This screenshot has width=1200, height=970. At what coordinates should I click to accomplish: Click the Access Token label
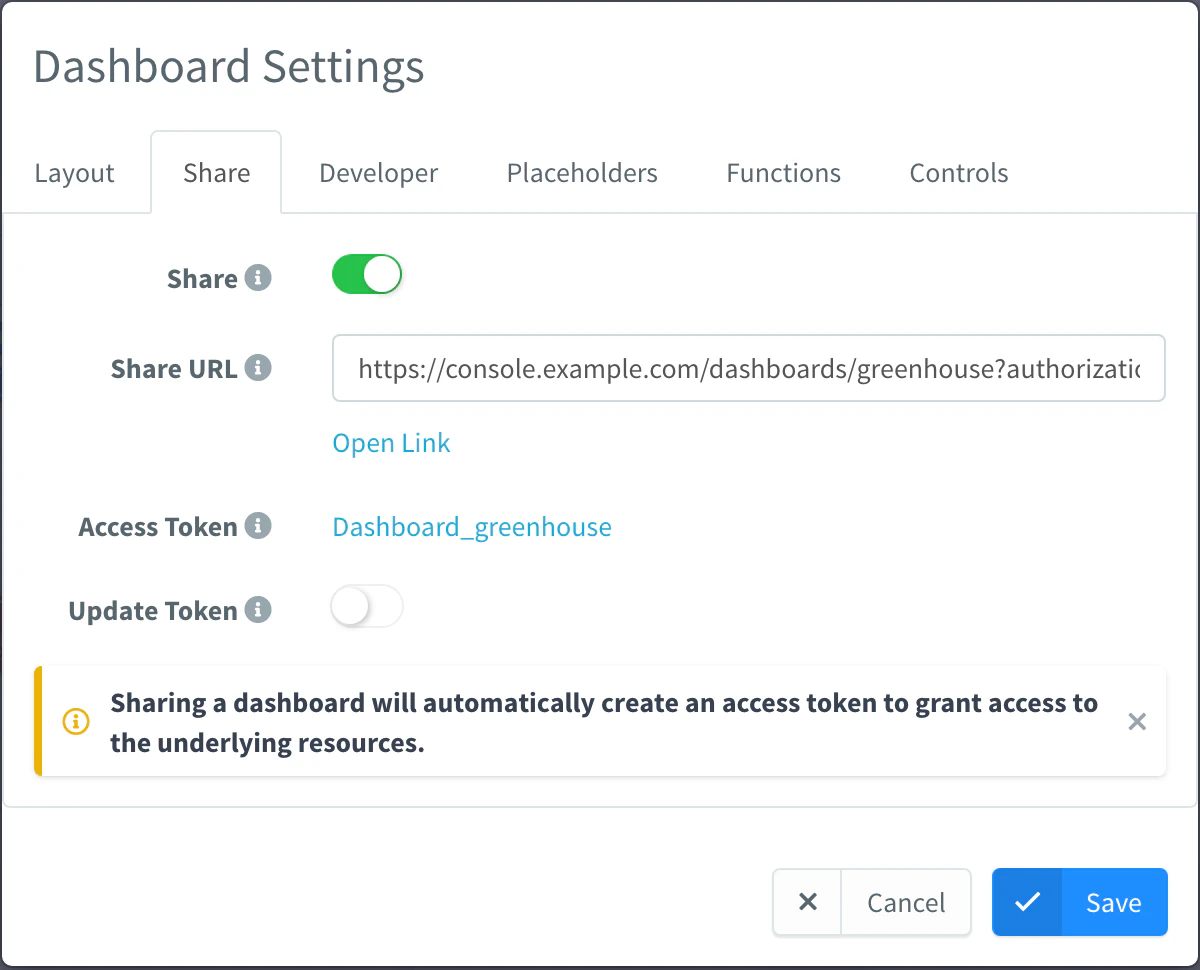(x=158, y=526)
